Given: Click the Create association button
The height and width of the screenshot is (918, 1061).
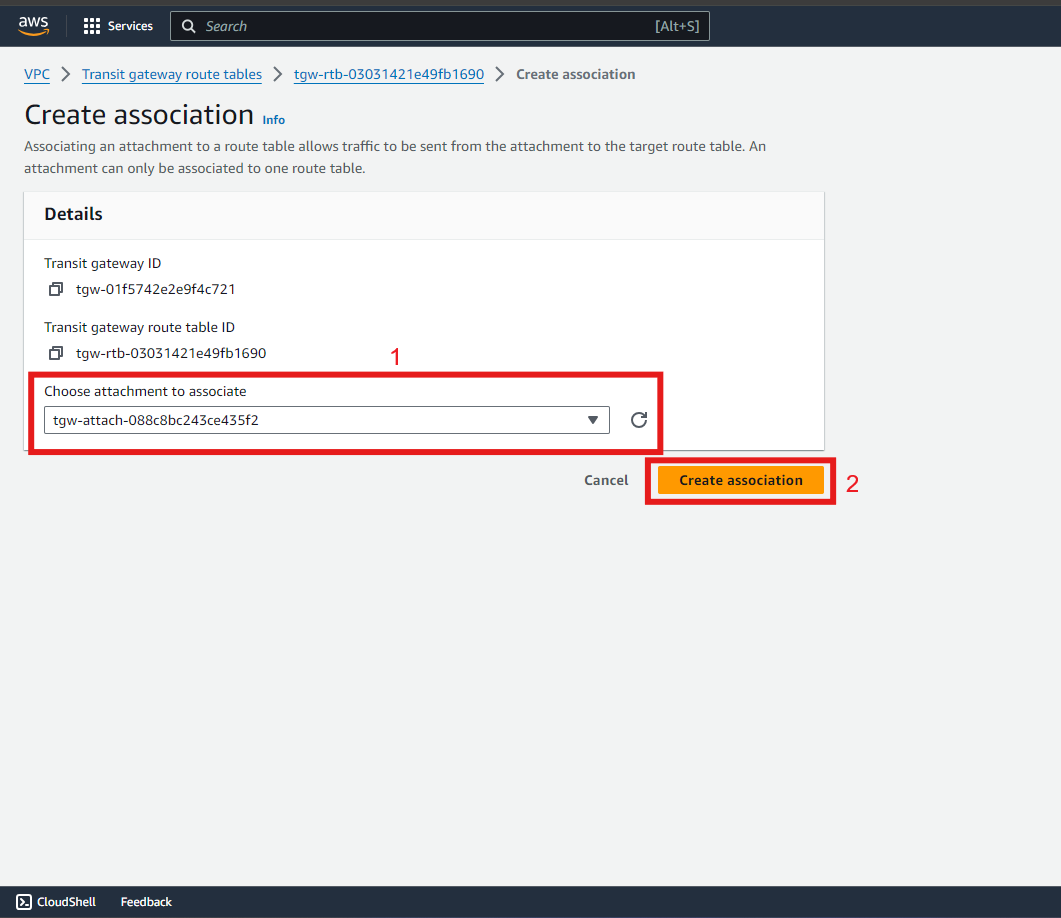Looking at the screenshot, I should [741, 480].
